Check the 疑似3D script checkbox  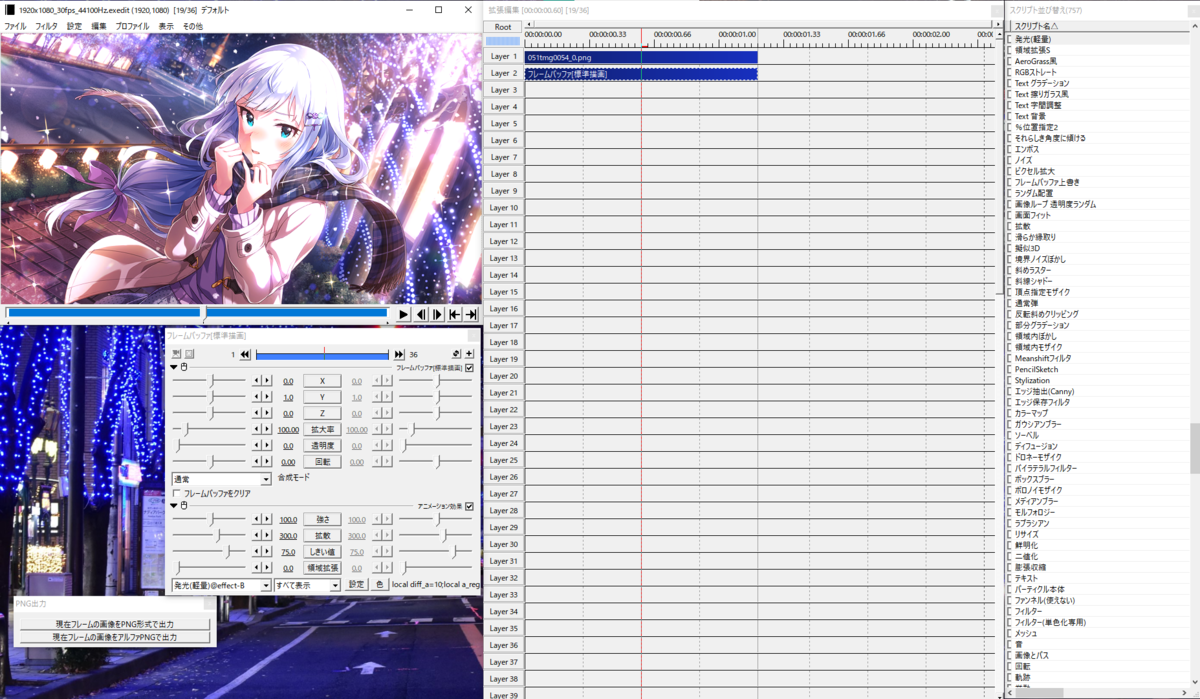point(1009,248)
